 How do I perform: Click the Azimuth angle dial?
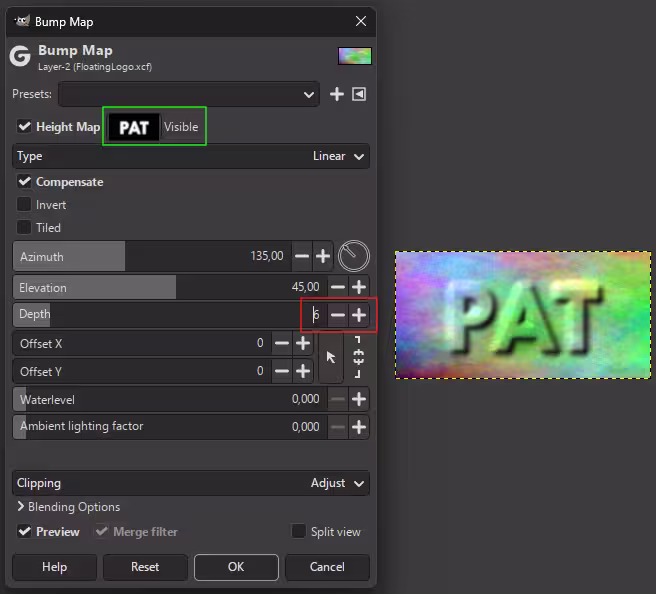tap(353, 256)
